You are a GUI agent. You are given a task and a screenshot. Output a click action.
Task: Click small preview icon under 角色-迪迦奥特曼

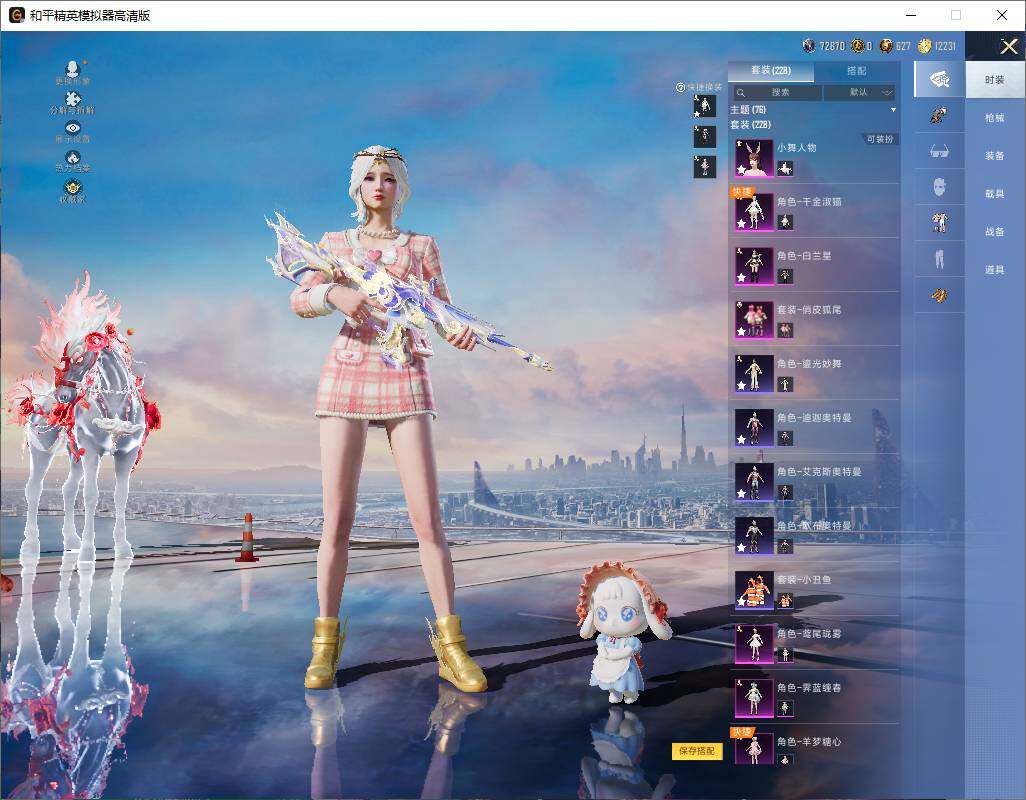(x=785, y=438)
